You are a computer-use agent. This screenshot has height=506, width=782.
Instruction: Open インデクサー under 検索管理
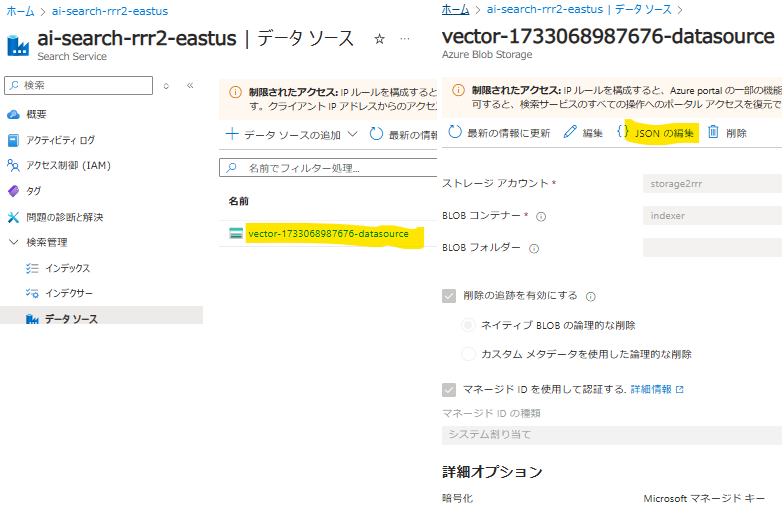click(69, 293)
